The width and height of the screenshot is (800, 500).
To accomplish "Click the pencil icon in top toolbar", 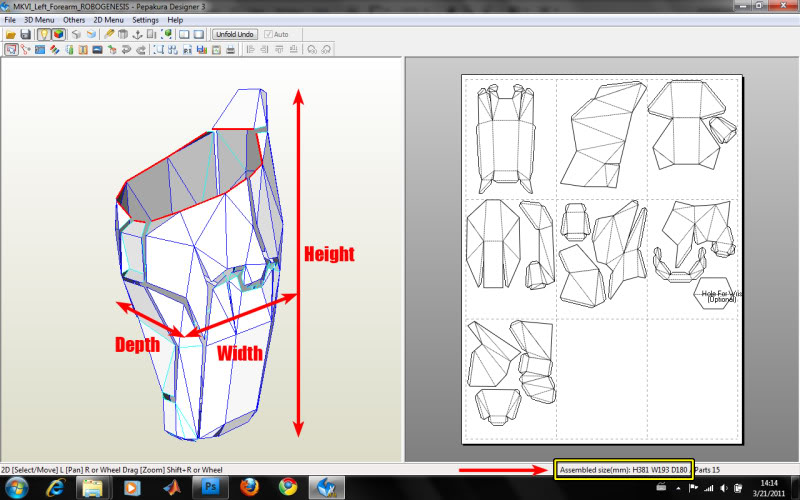I will pos(108,34).
